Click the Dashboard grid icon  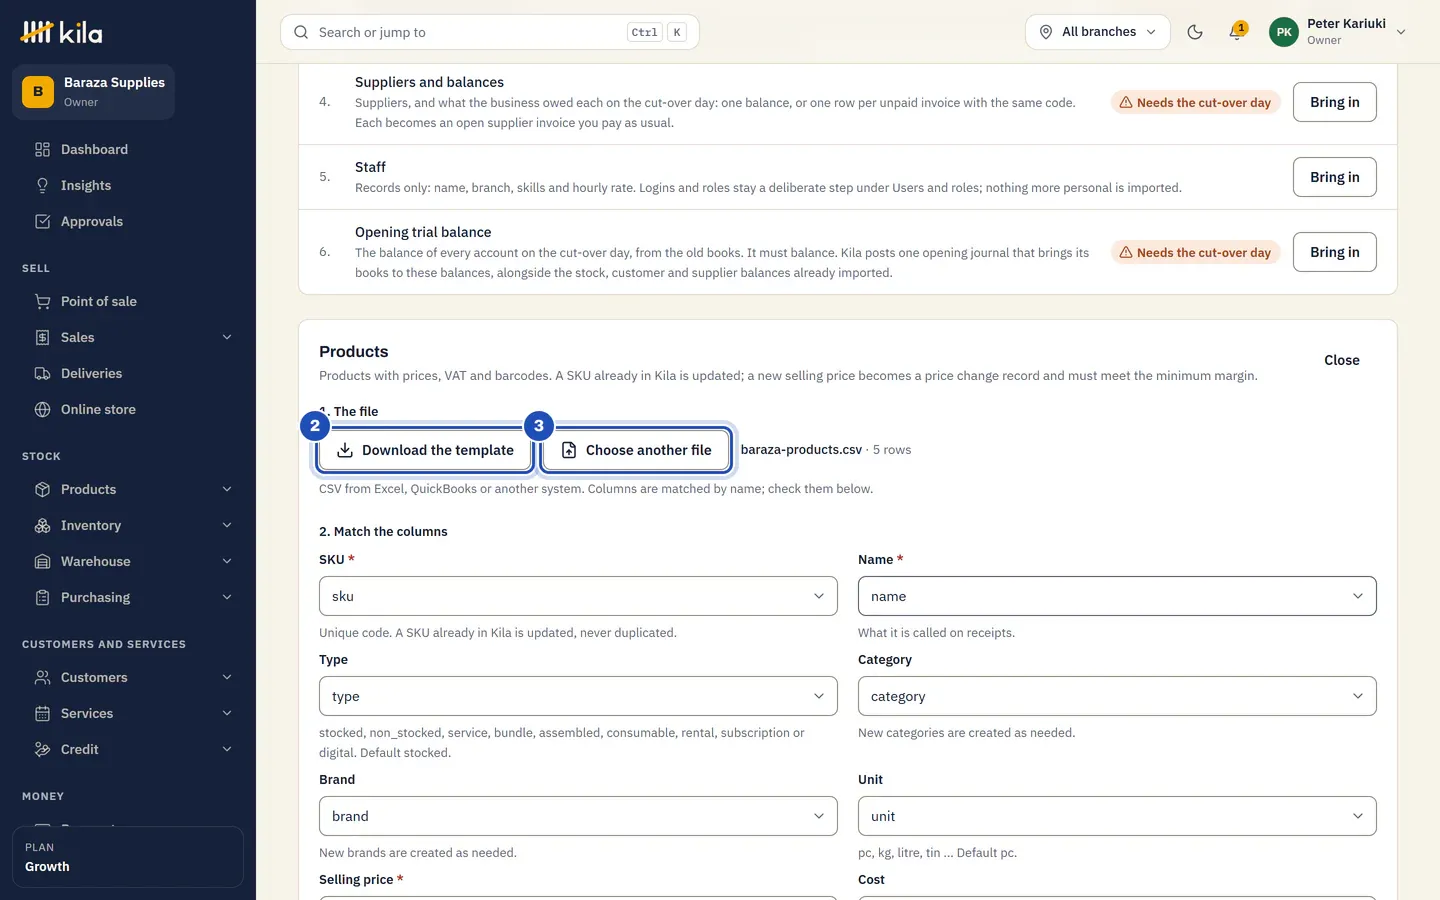[42, 149]
